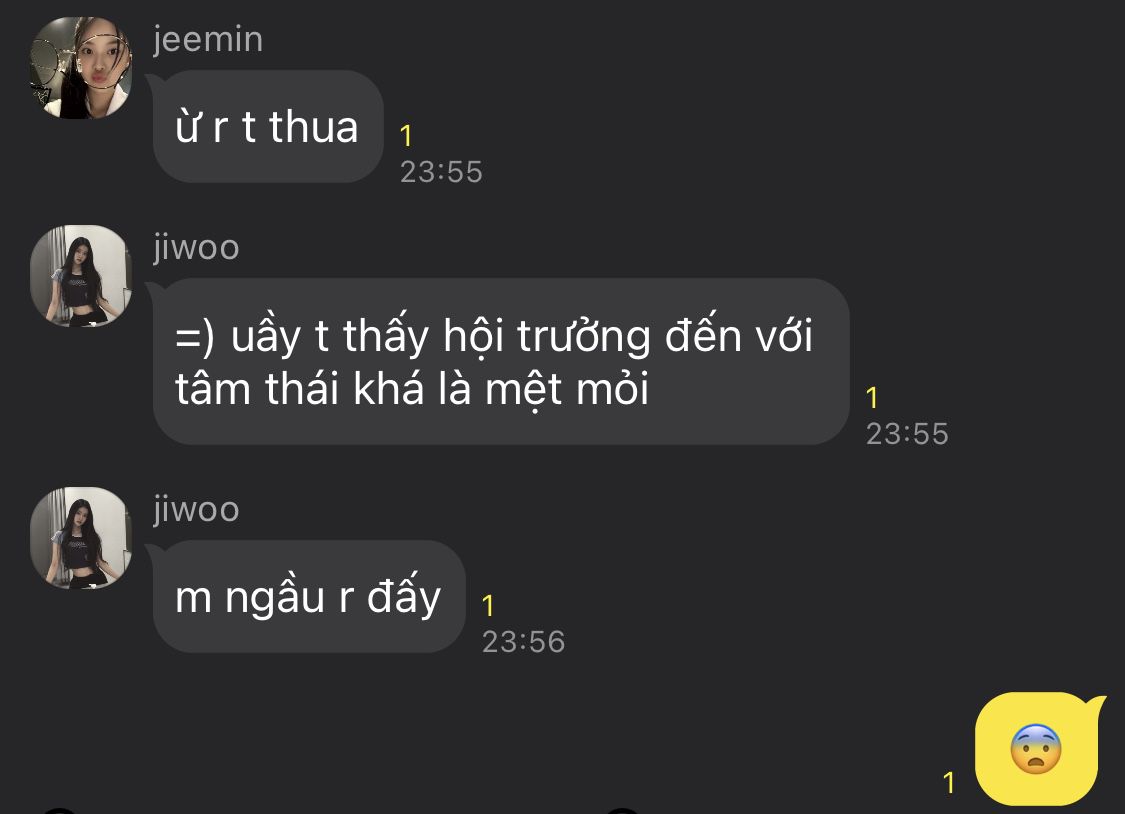Screen dimensions: 1125x814
Task: Tap the 23:56 timestamp
Action: click(523, 642)
